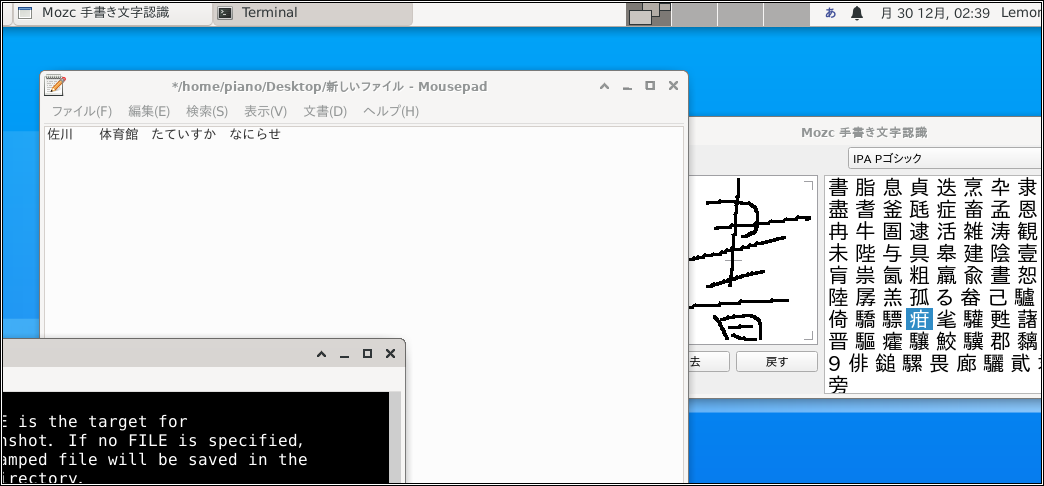Viewport: 1044px width, 486px height.
Task: Click the word 佐川 in Mousepad
Action: (x=61, y=134)
